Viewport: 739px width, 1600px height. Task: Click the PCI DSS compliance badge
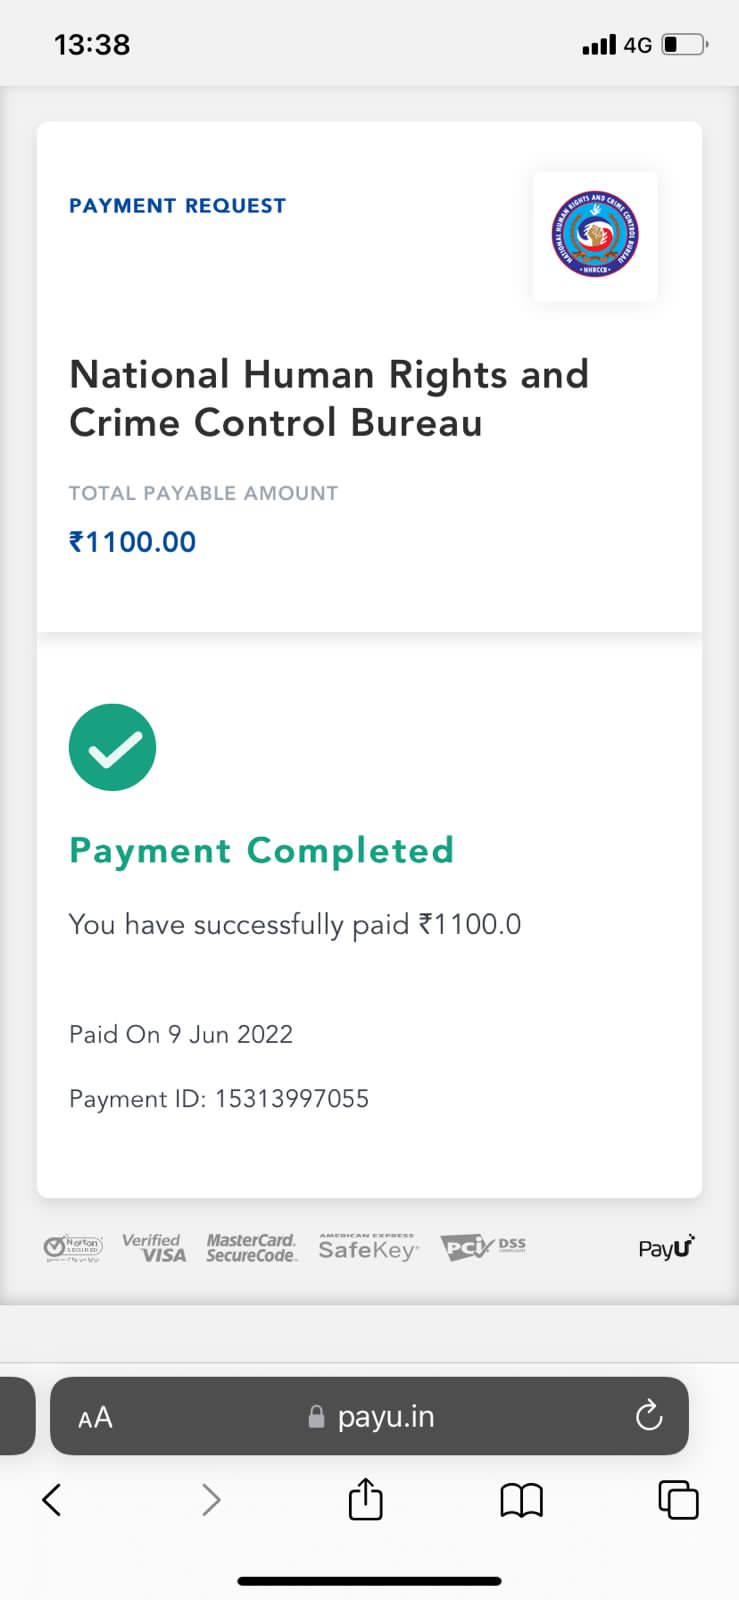(483, 1247)
